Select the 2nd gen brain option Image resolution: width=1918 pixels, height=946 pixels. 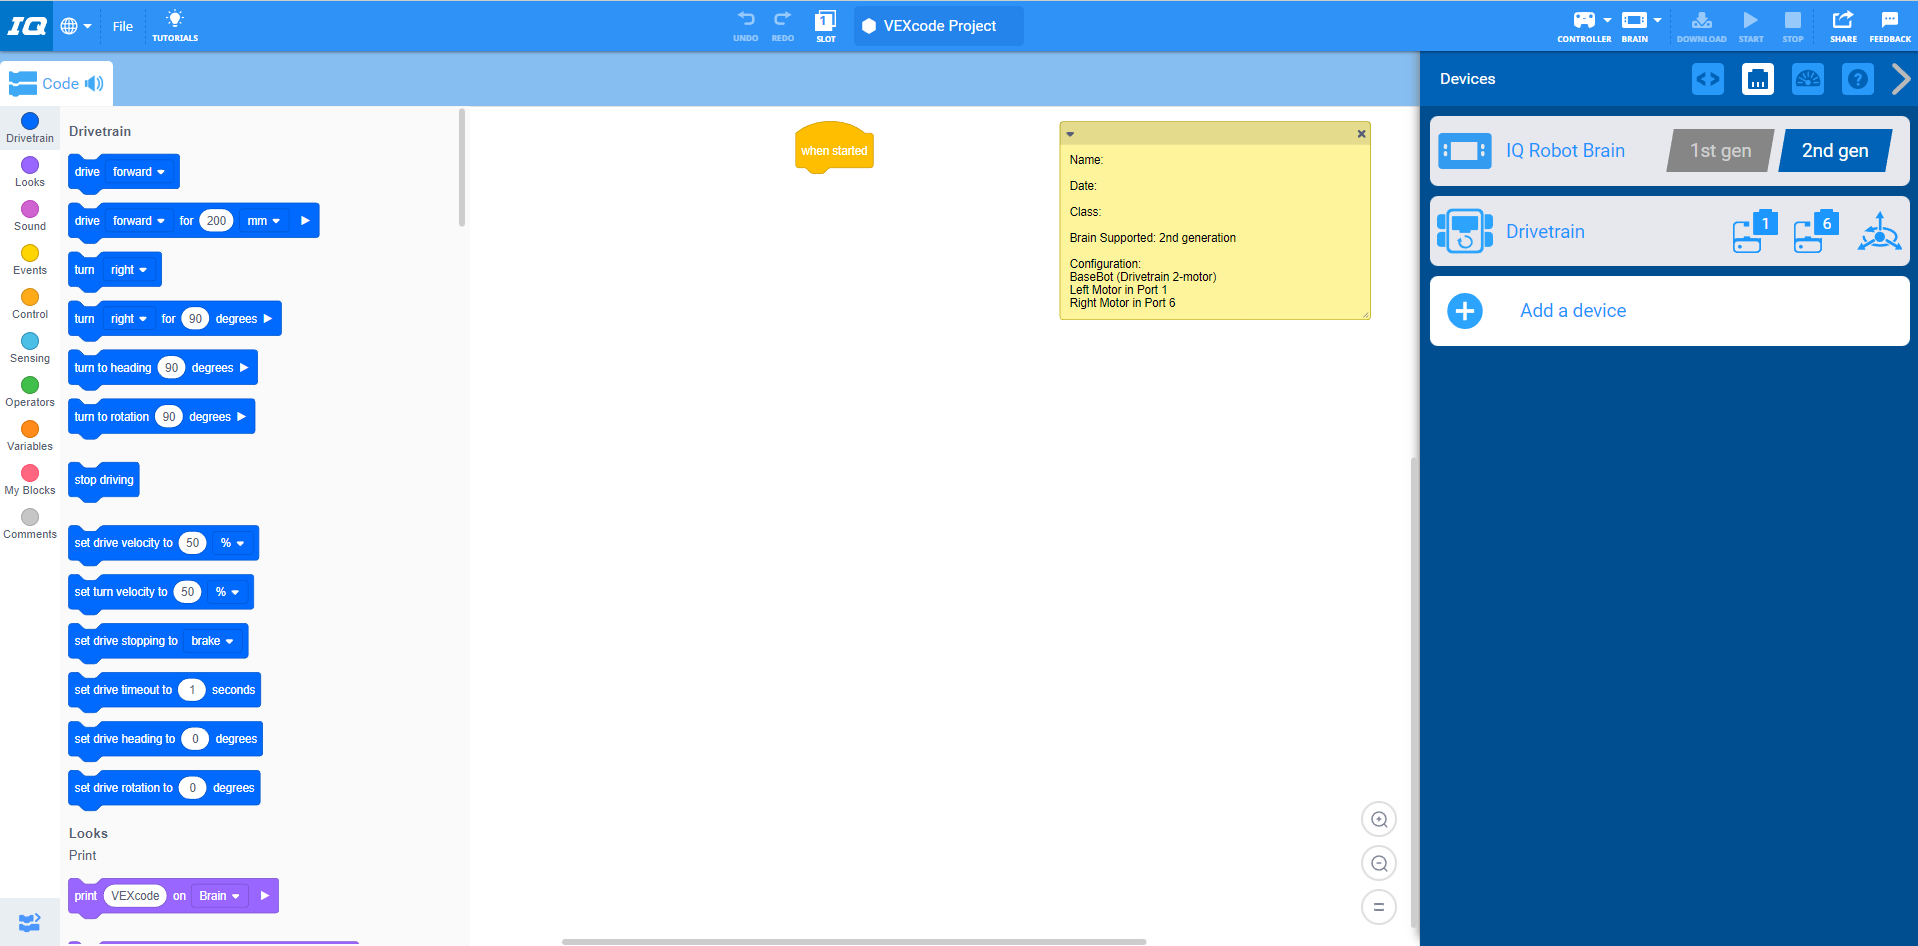[x=1834, y=151]
